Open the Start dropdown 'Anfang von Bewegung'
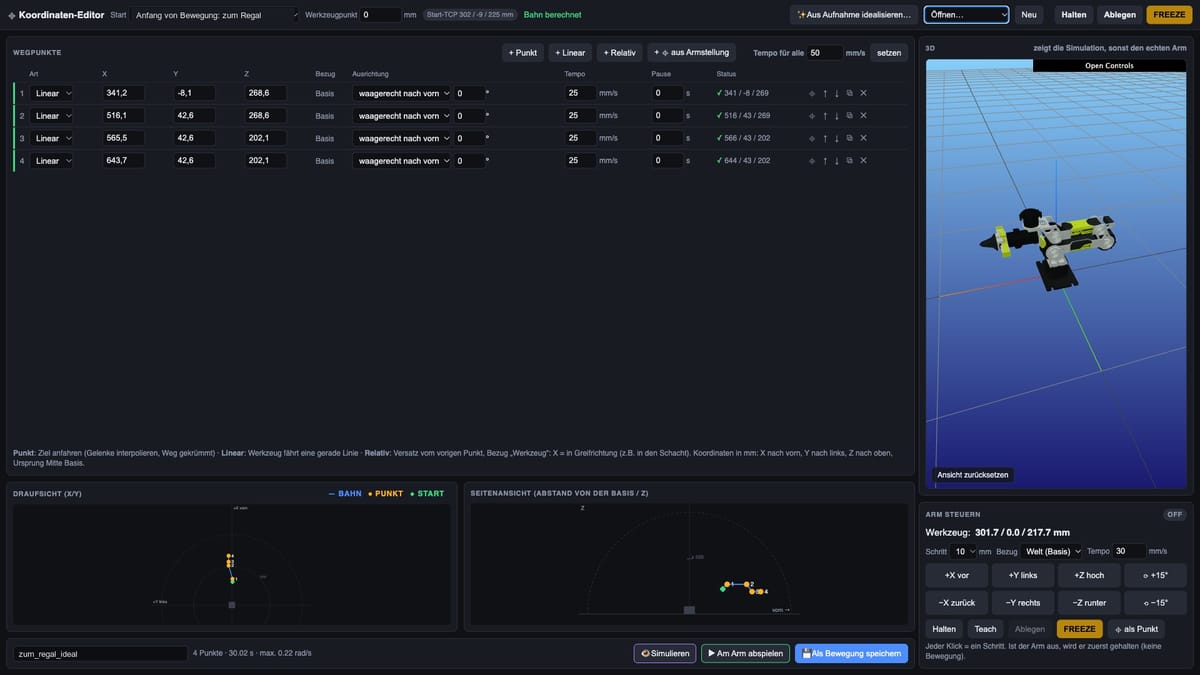 coord(216,15)
